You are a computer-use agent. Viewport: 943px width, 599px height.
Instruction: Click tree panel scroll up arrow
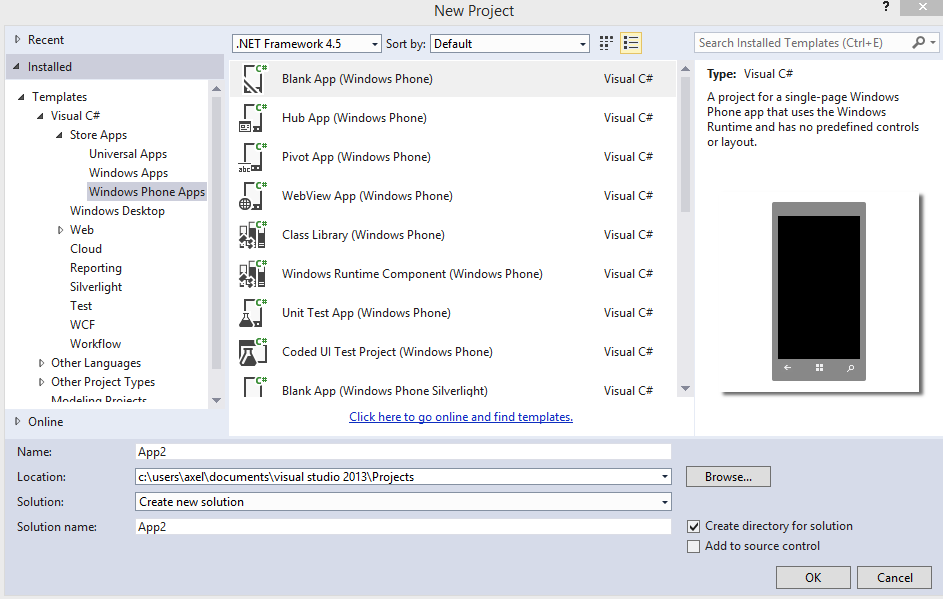pos(217,89)
